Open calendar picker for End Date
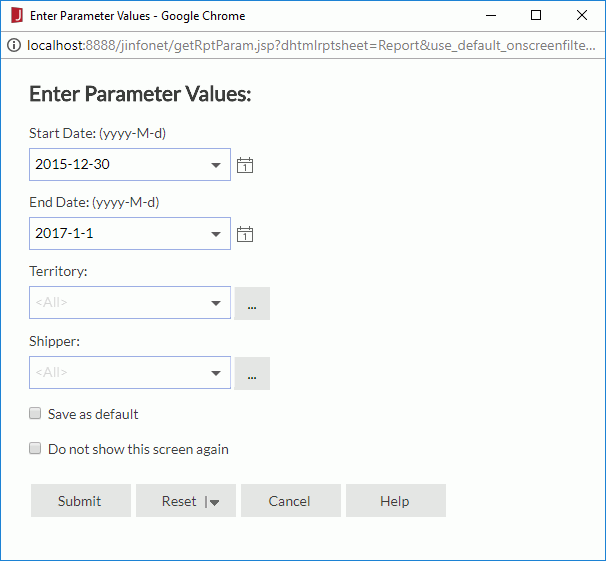 pos(245,234)
